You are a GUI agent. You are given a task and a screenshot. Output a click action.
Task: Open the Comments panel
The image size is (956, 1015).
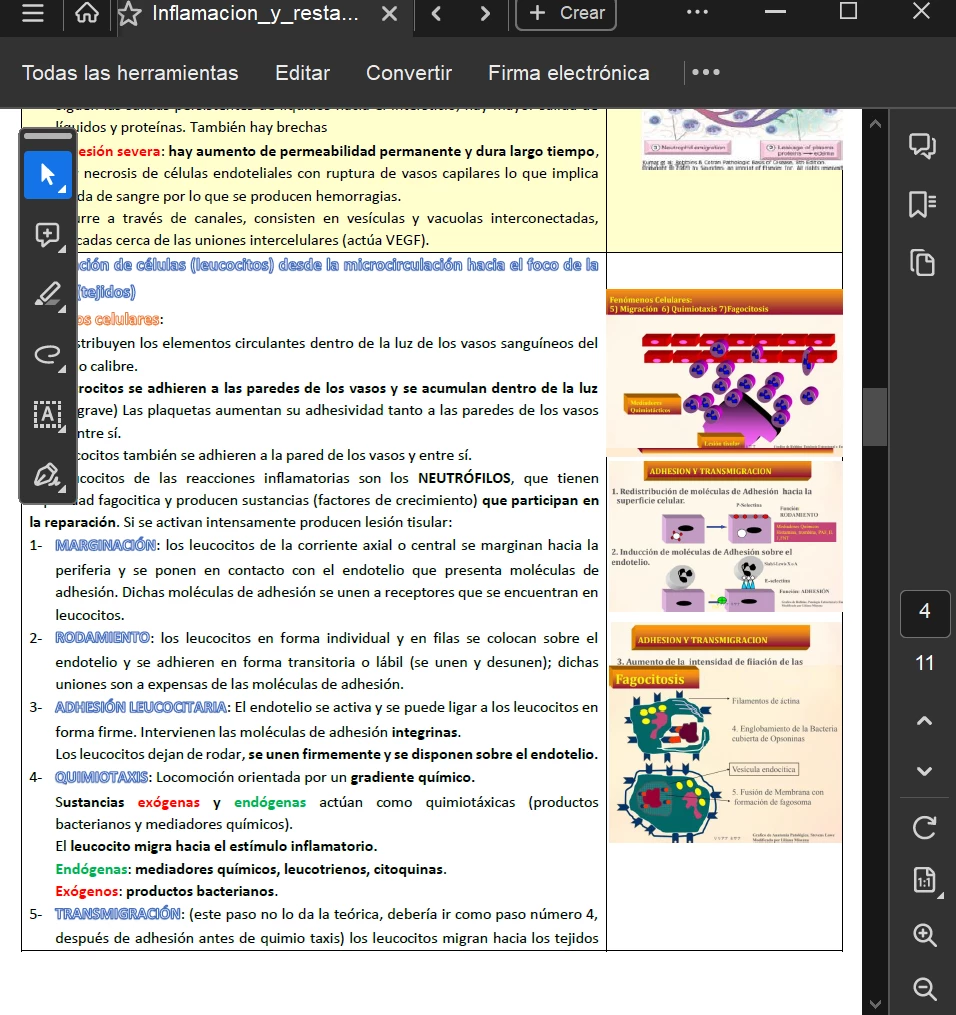[922, 145]
